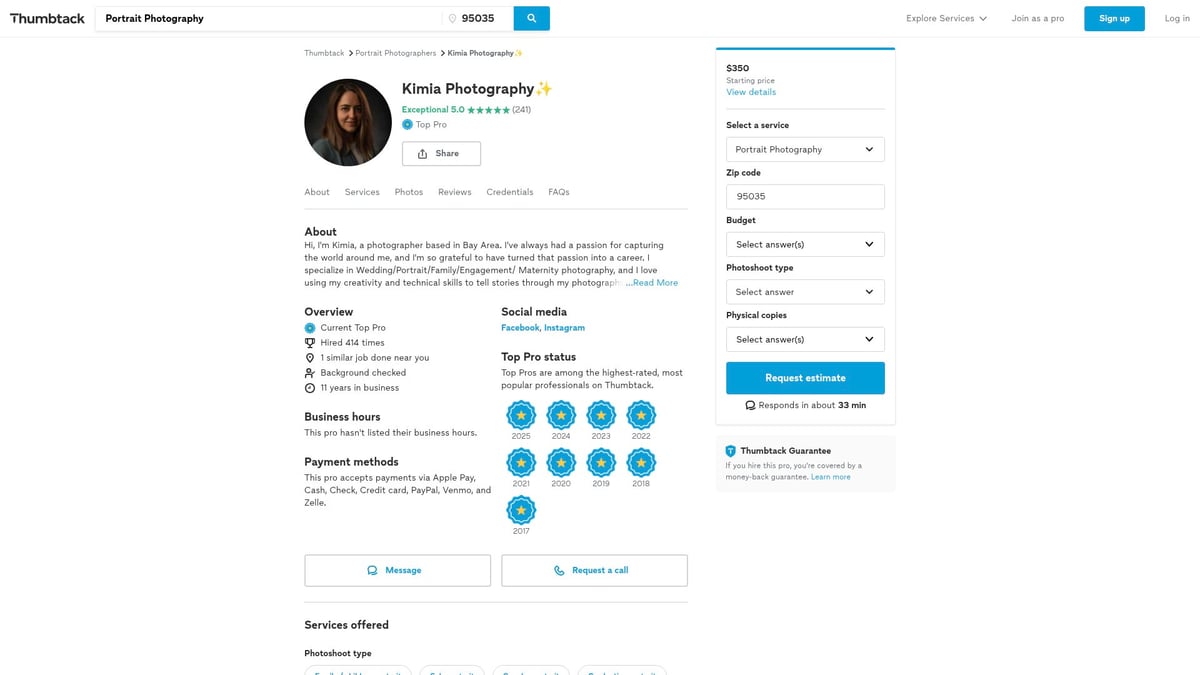This screenshot has width=1200, height=675.
Task: Click the Zip code input field
Action: [805, 196]
